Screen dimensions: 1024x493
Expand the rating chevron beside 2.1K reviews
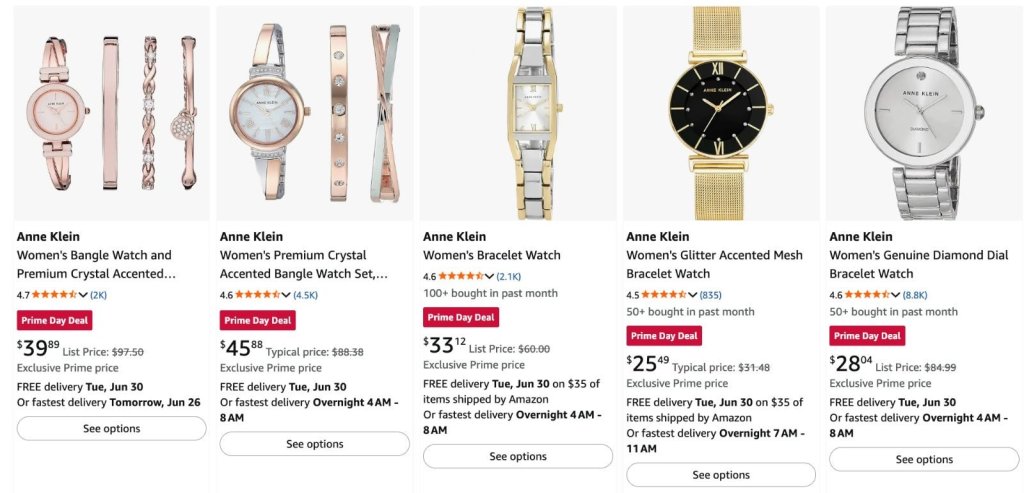point(489,277)
